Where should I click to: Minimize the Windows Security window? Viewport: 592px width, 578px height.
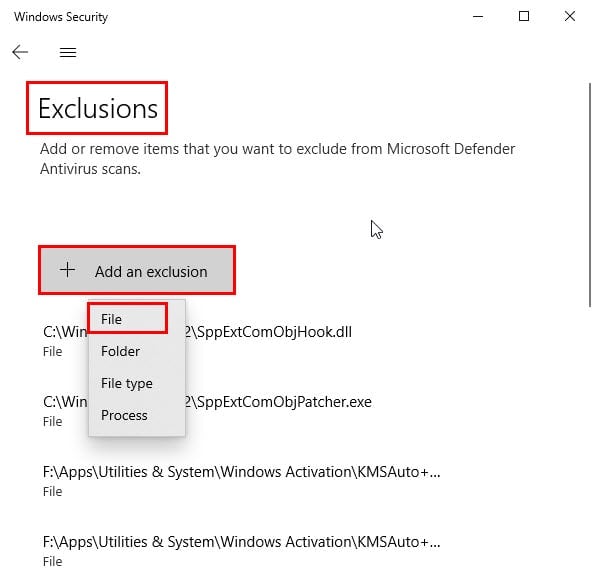pyautogui.click(x=478, y=16)
